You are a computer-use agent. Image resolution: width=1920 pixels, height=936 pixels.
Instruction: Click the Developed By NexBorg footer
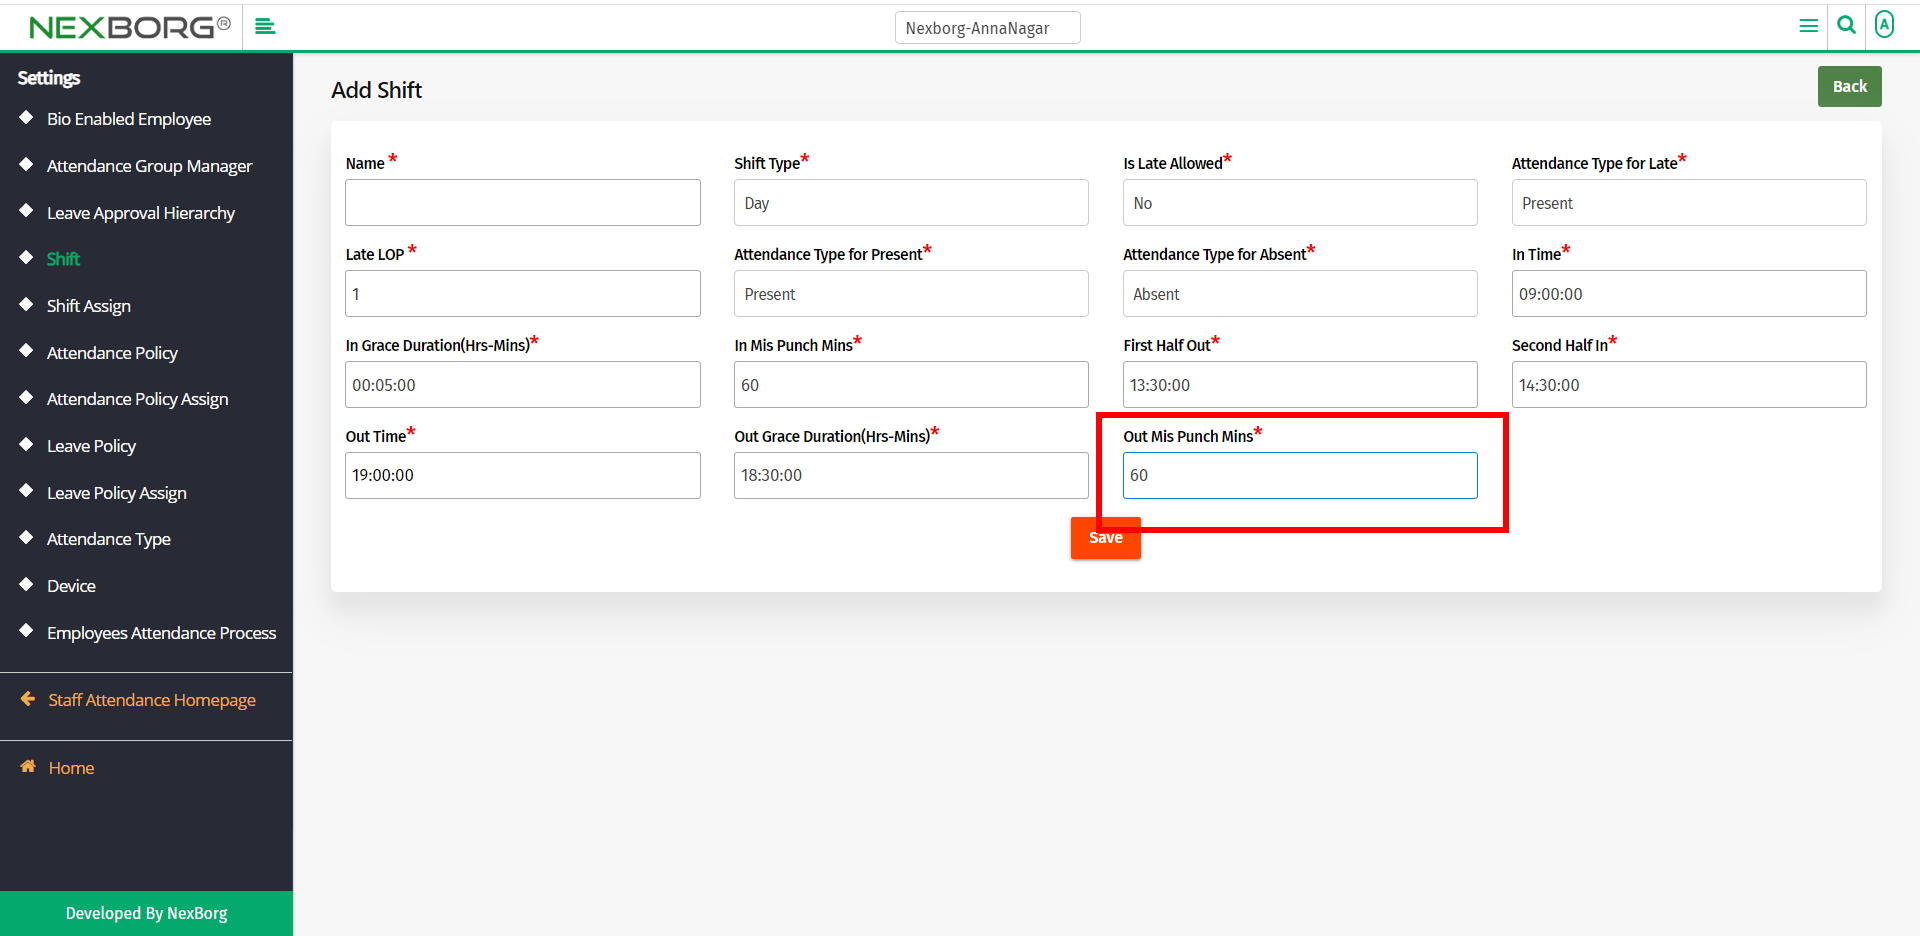click(x=146, y=913)
